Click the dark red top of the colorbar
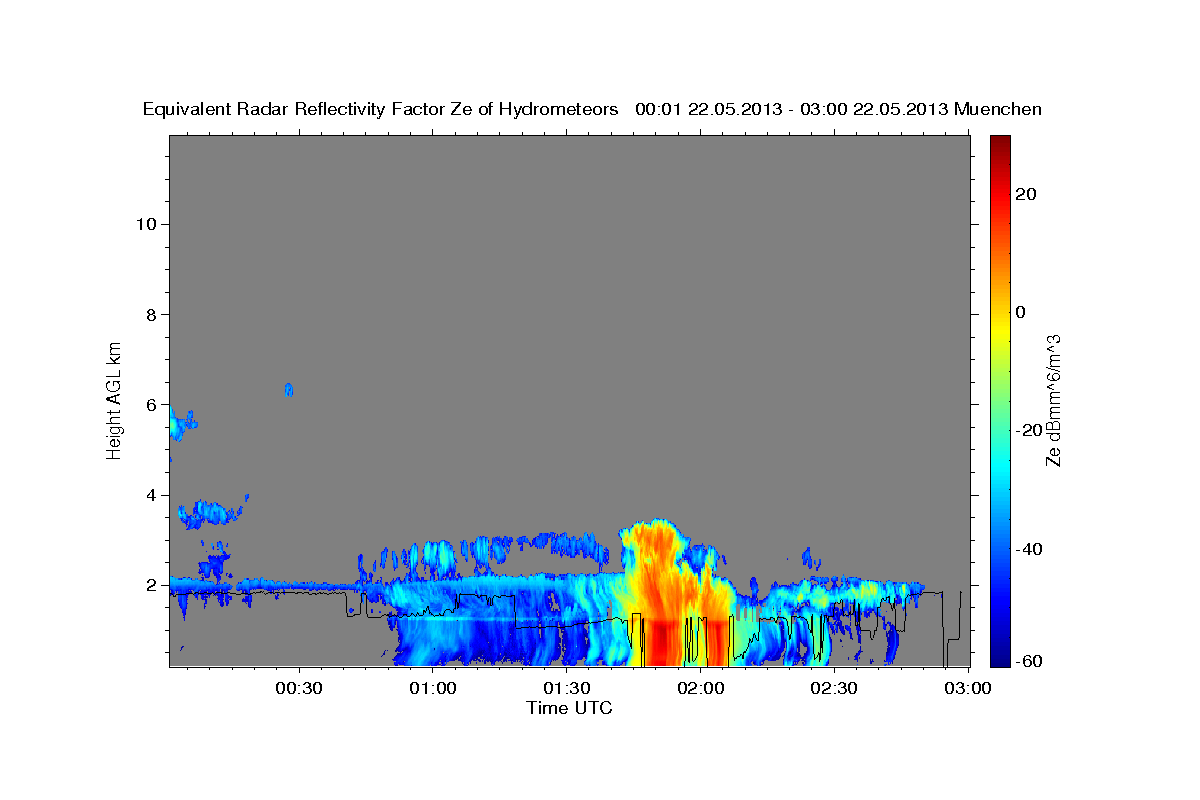1200x800 pixels. click(1000, 145)
